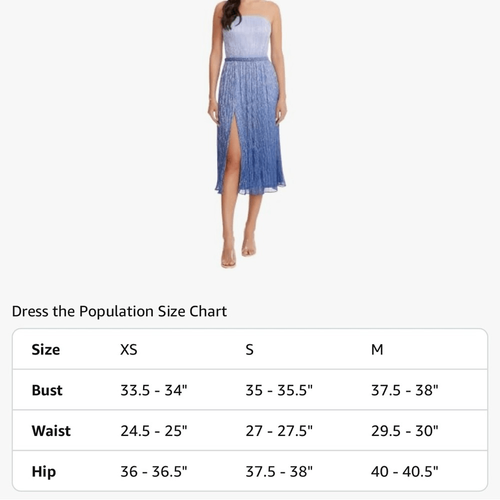Select the S size column header

point(249,350)
